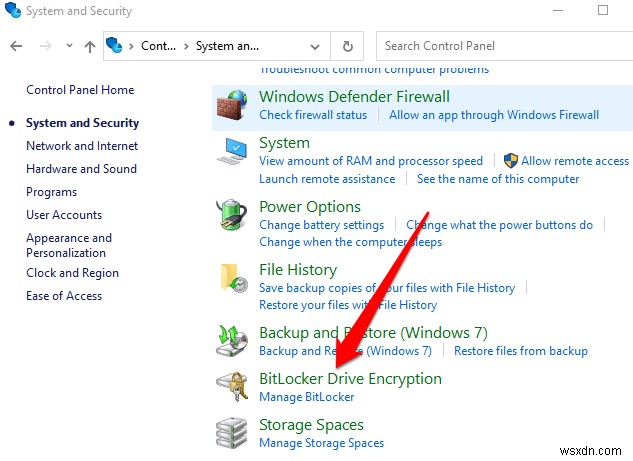This screenshot has width=633, height=461.
Task: Go back with the back arrow button
Action: [16, 46]
